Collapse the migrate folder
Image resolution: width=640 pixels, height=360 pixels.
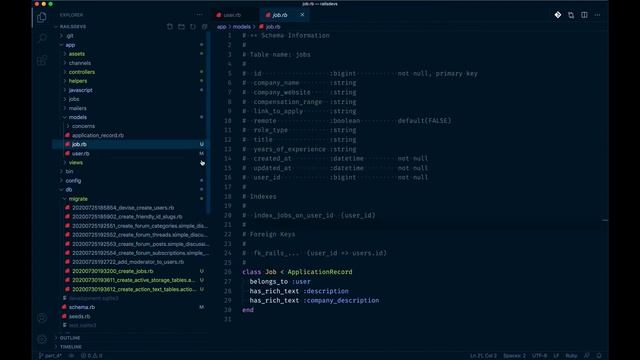[78, 199]
